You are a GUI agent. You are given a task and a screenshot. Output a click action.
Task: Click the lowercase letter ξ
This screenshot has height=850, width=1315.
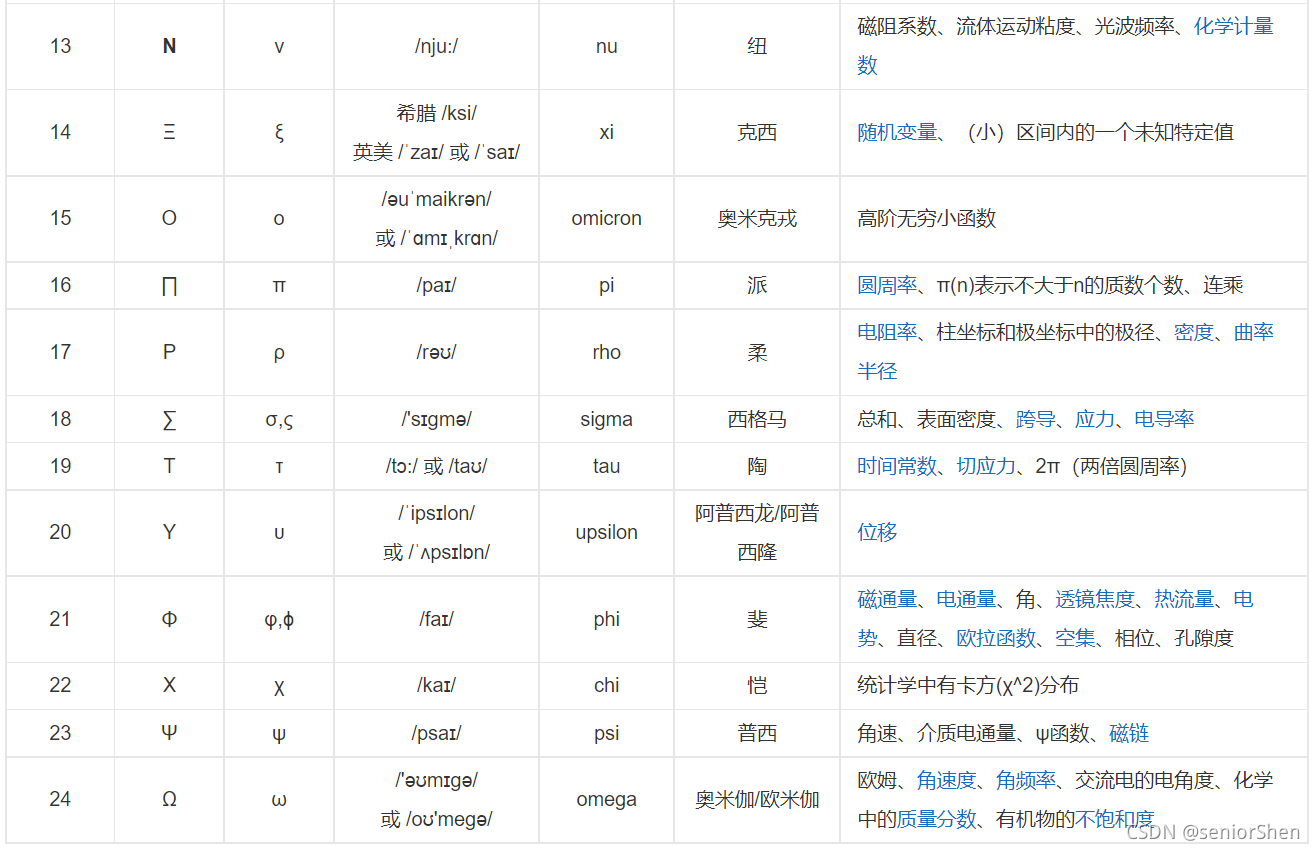click(x=279, y=133)
